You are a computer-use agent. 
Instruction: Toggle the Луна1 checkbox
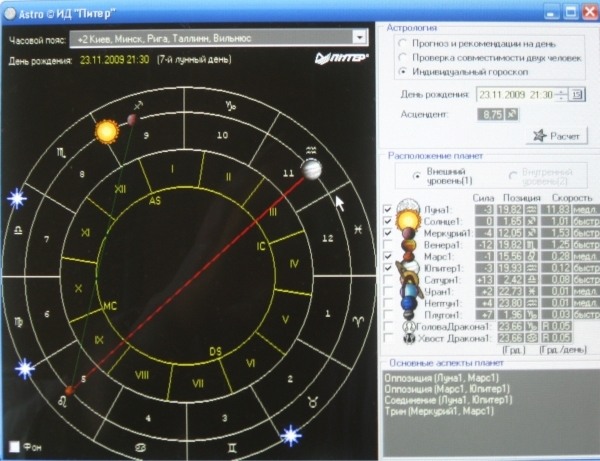pyautogui.click(x=387, y=209)
